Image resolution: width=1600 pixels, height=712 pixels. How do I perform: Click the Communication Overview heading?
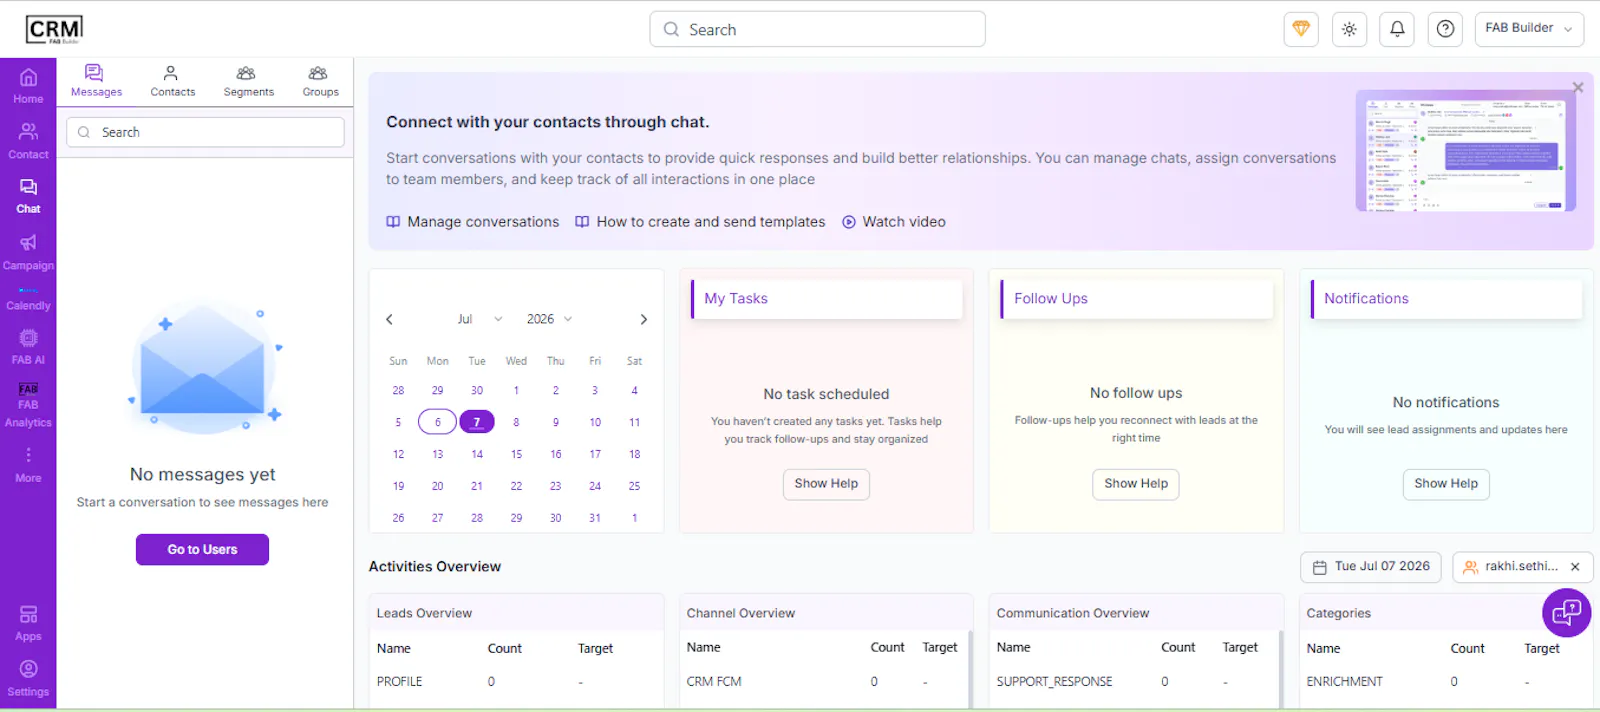tap(1073, 614)
